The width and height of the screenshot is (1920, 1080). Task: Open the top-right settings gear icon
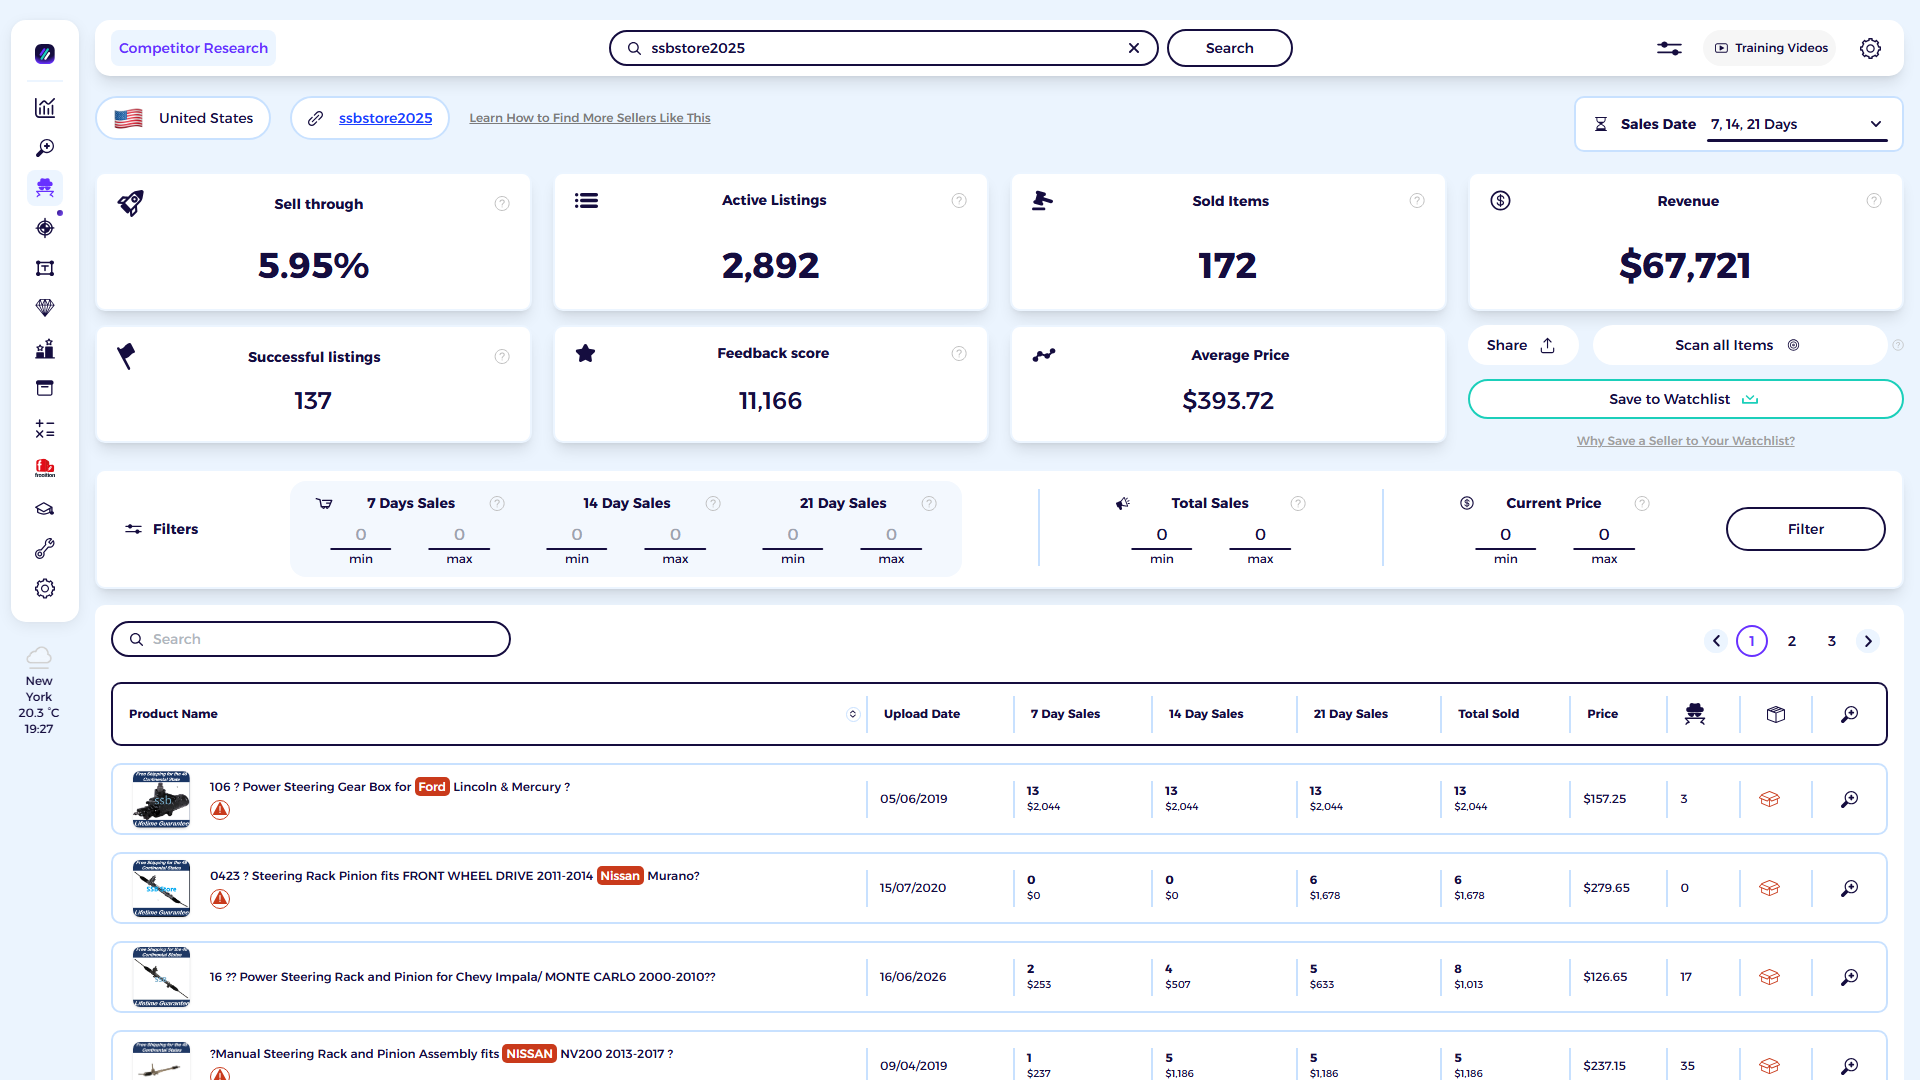point(1870,48)
